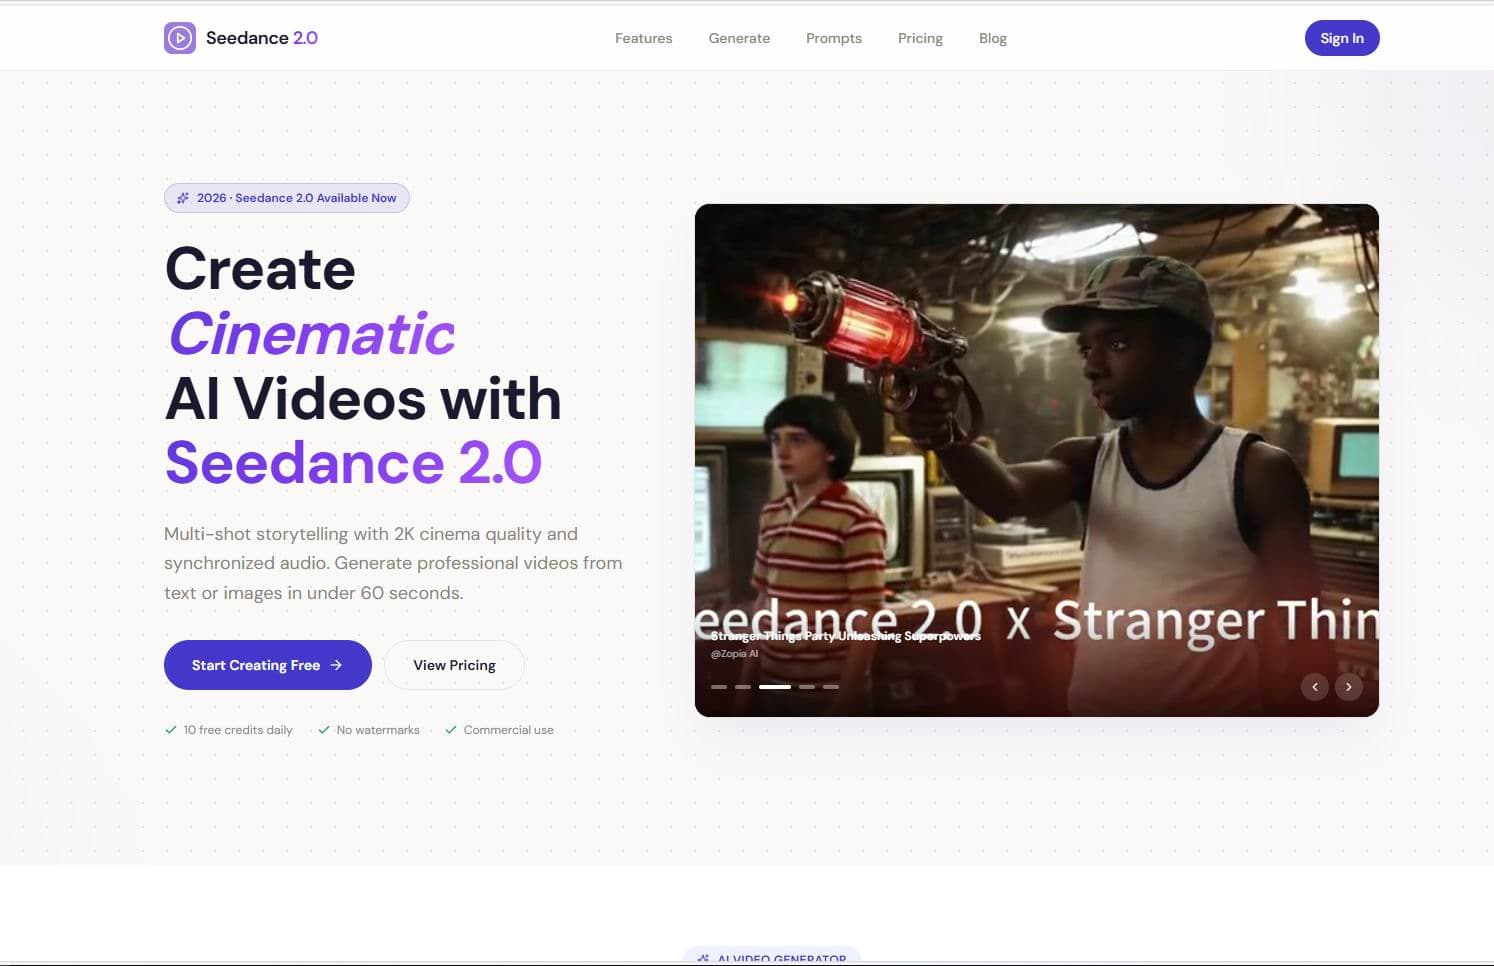The height and width of the screenshot is (966, 1494).
Task: Click the checkmark beside 10 free credits daily
Action: pos(170,729)
